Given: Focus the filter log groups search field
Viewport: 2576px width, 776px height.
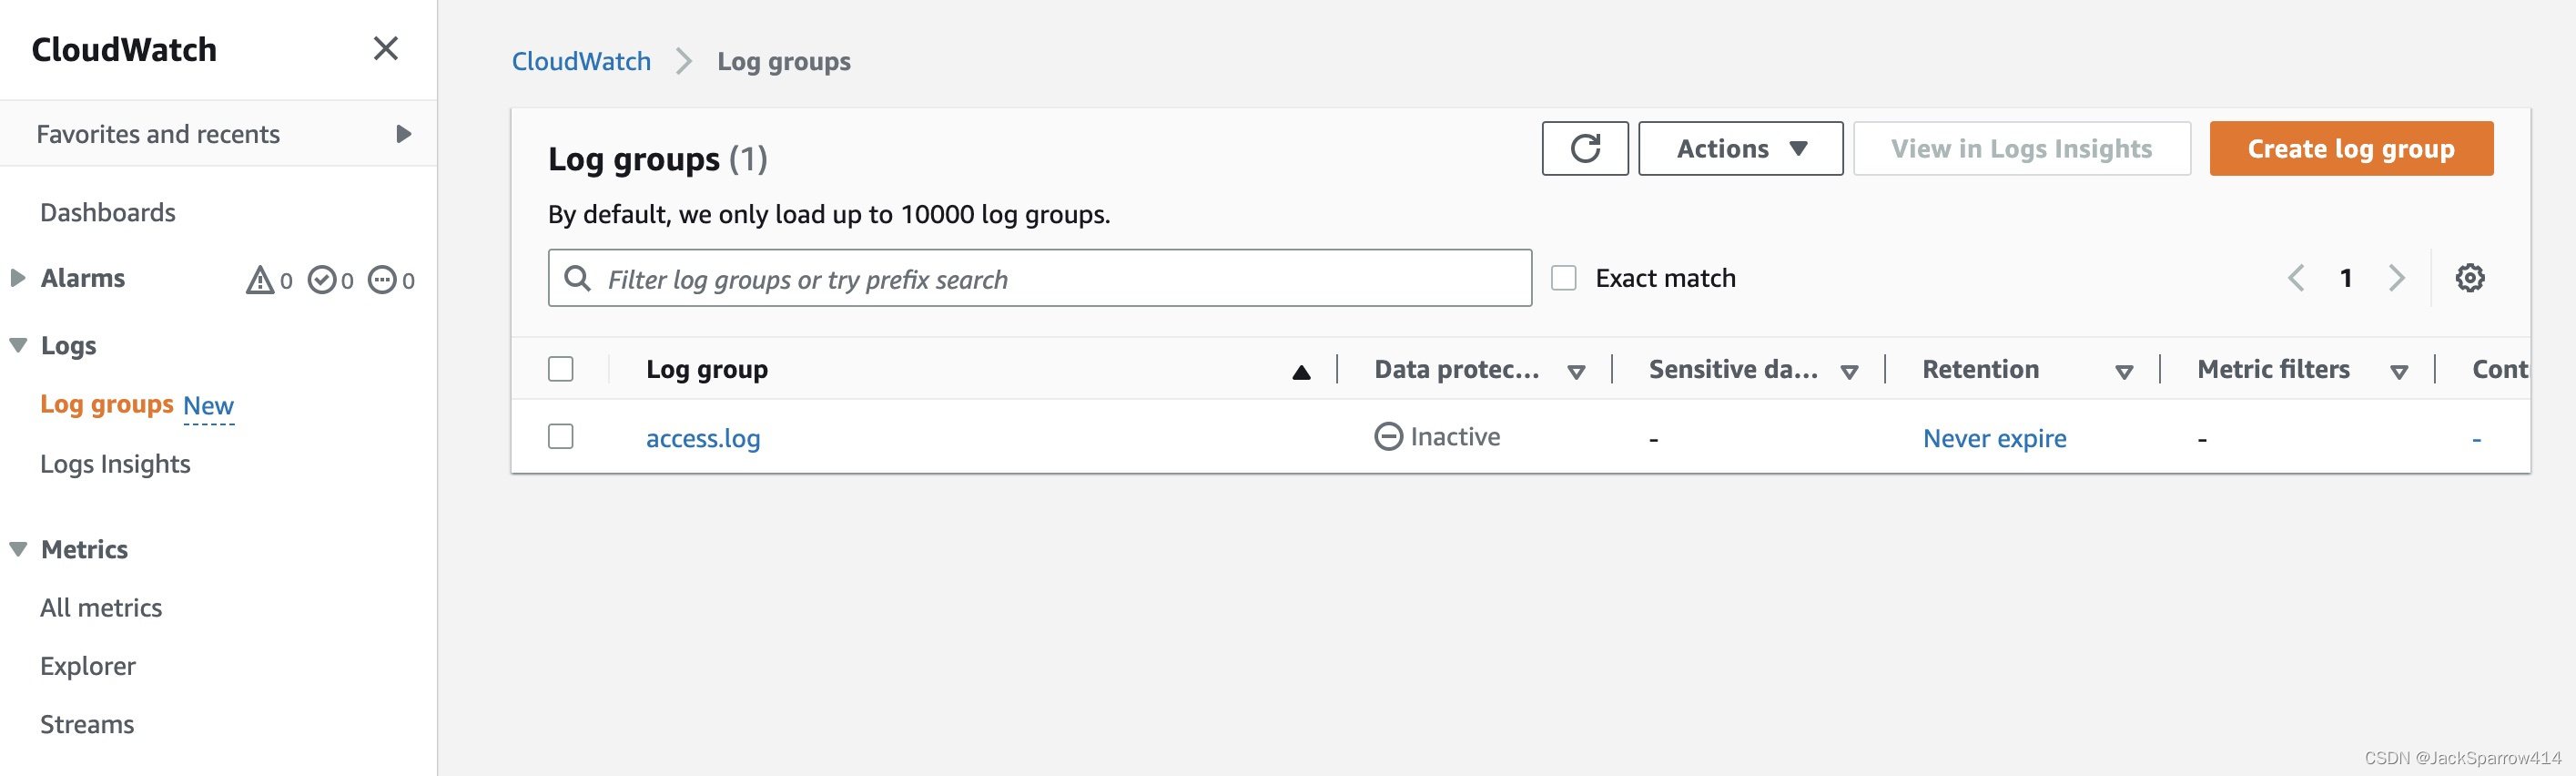Looking at the screenshot, I should (1039, 278).
